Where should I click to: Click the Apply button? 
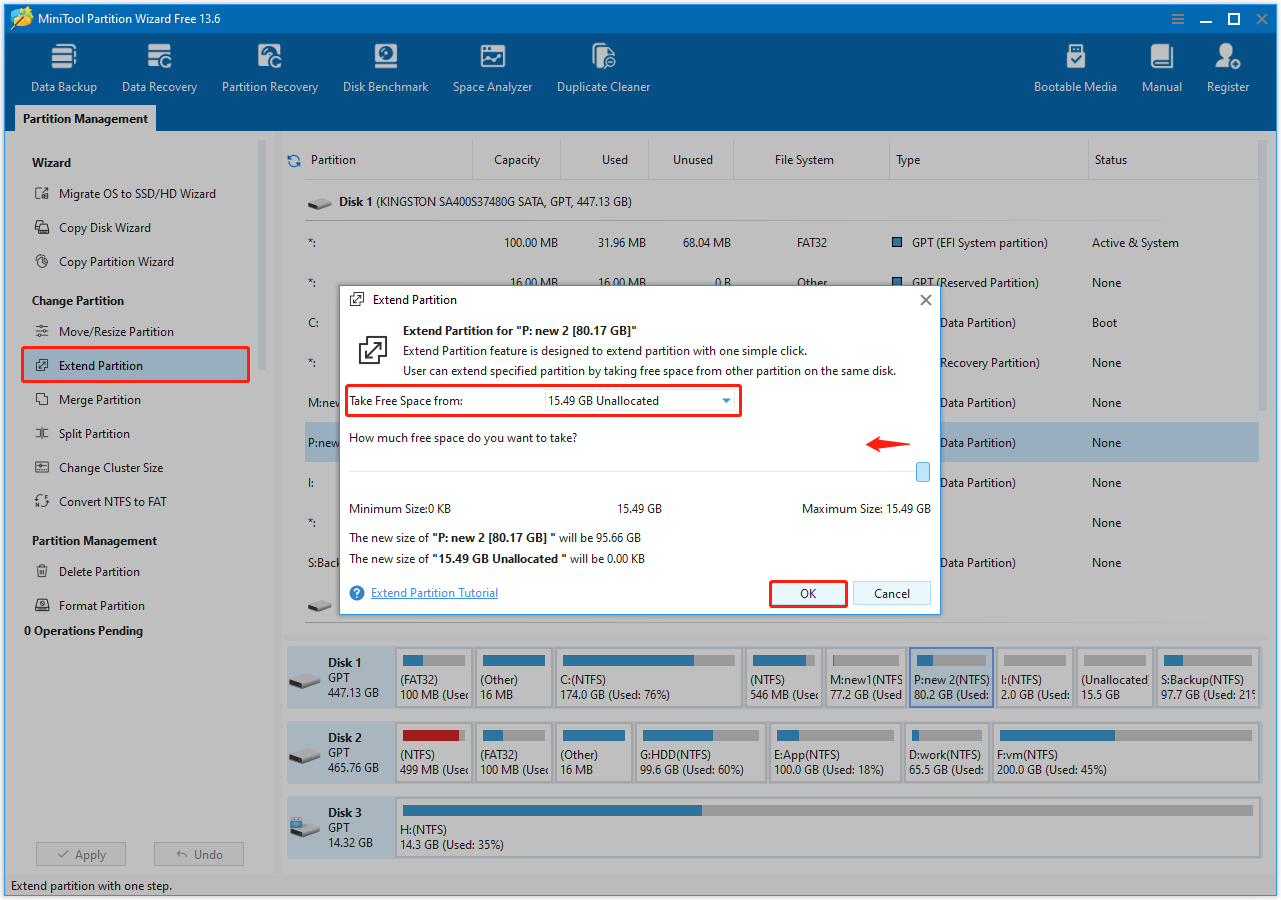(81, 855)
